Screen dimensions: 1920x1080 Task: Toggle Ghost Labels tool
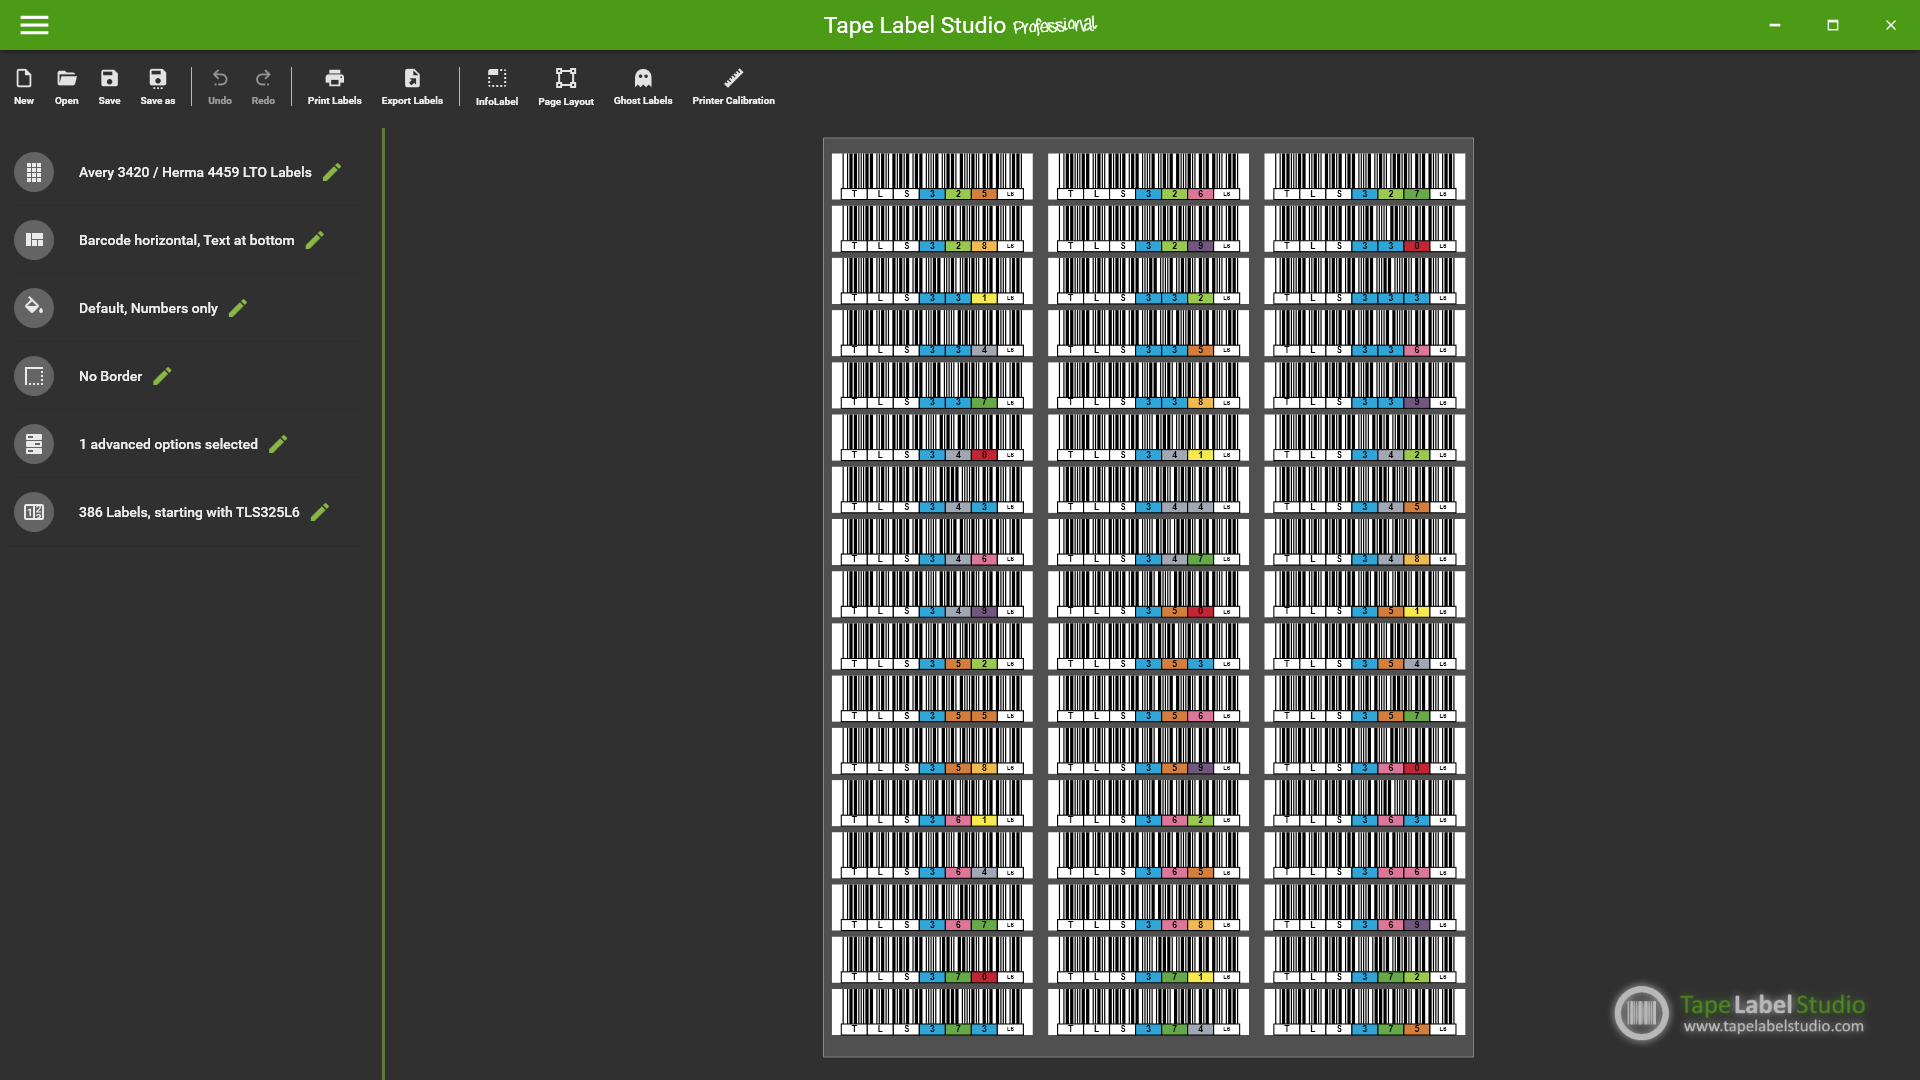(x=643, y=86)
